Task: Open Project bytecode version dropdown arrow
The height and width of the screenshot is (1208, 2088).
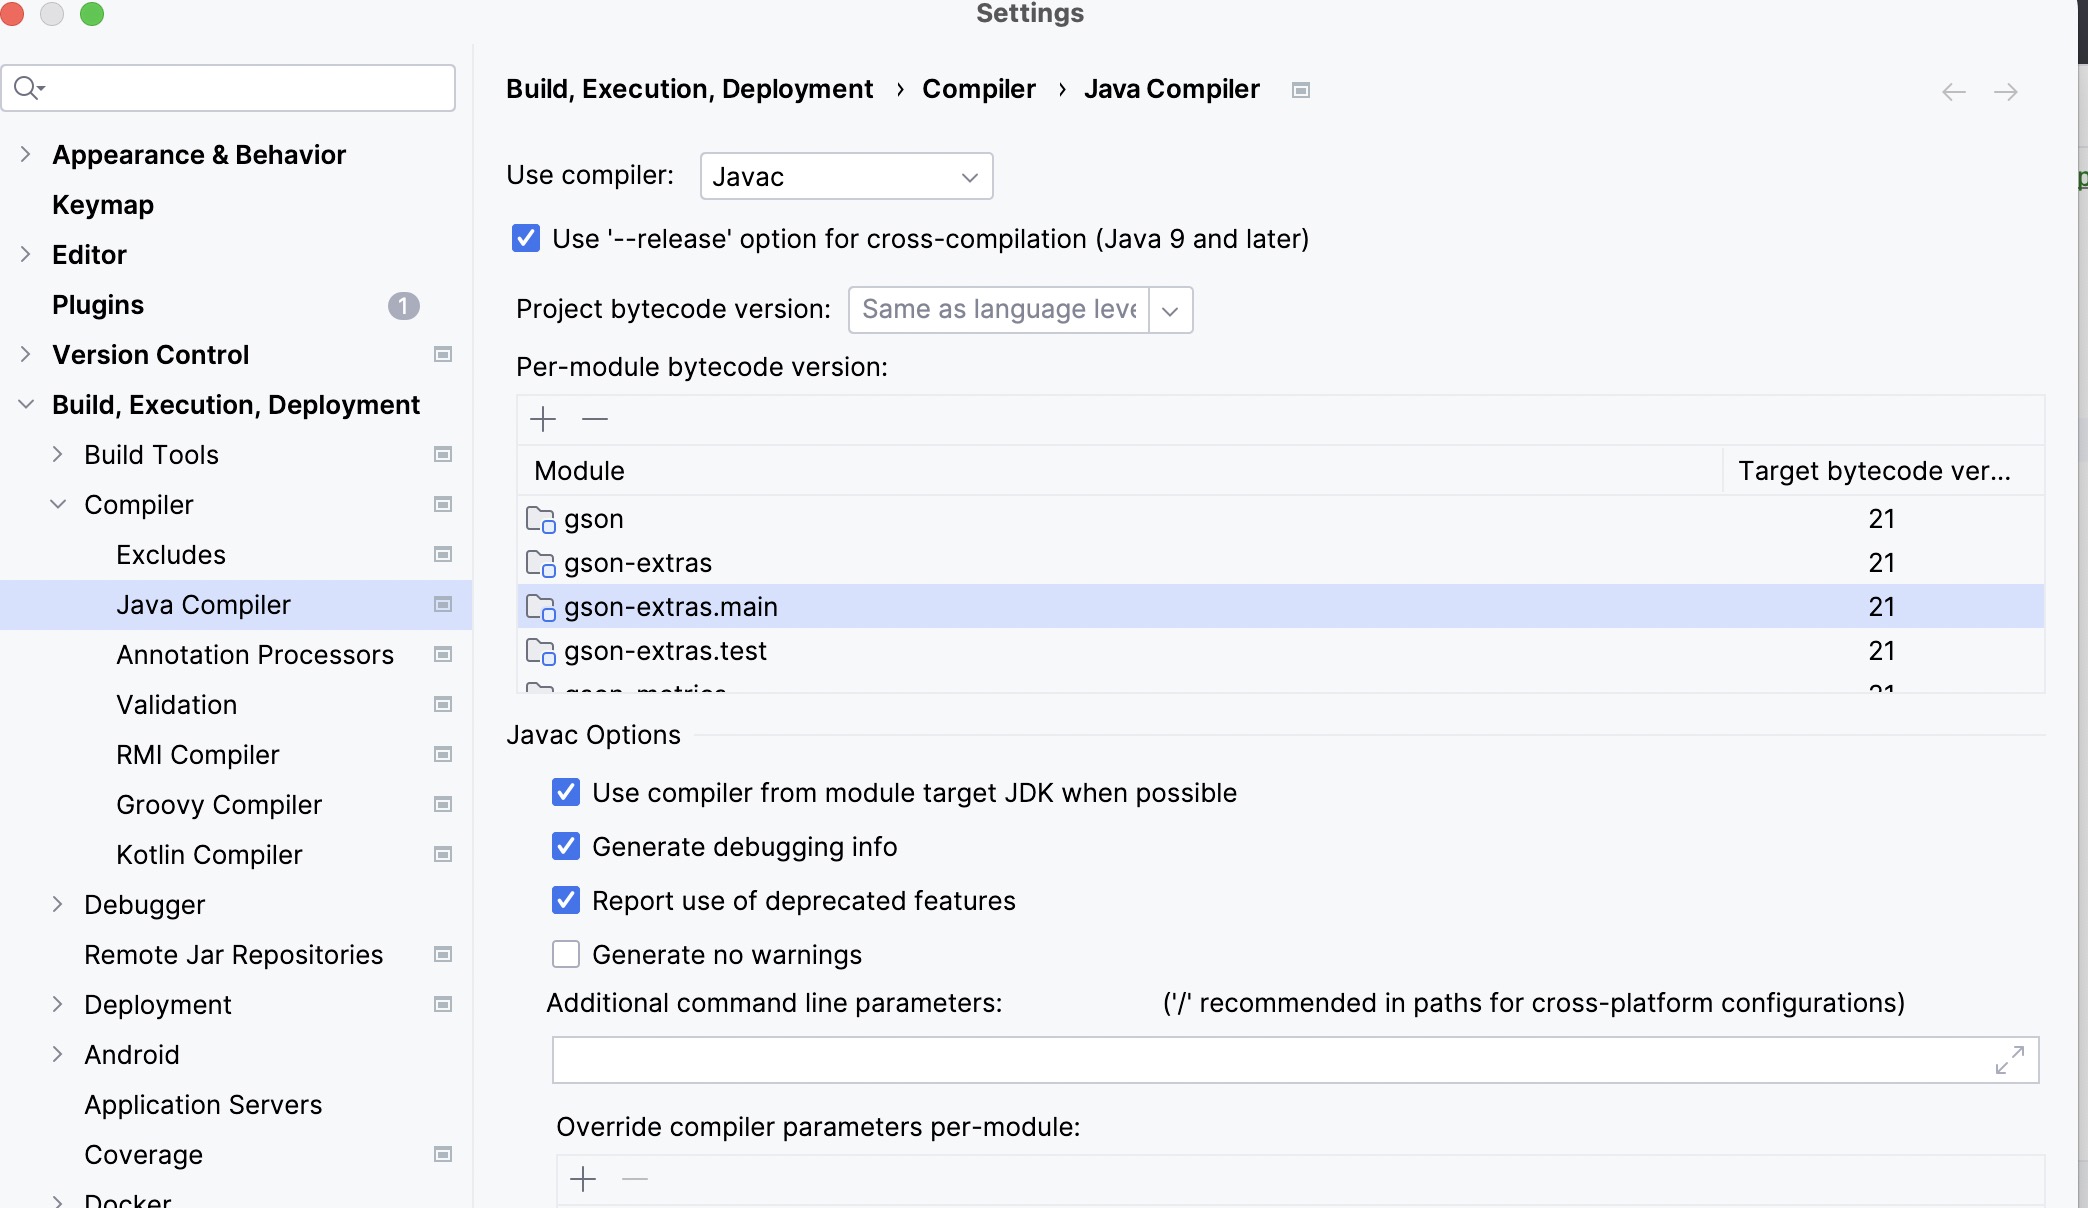Action: pos(1170,310)
